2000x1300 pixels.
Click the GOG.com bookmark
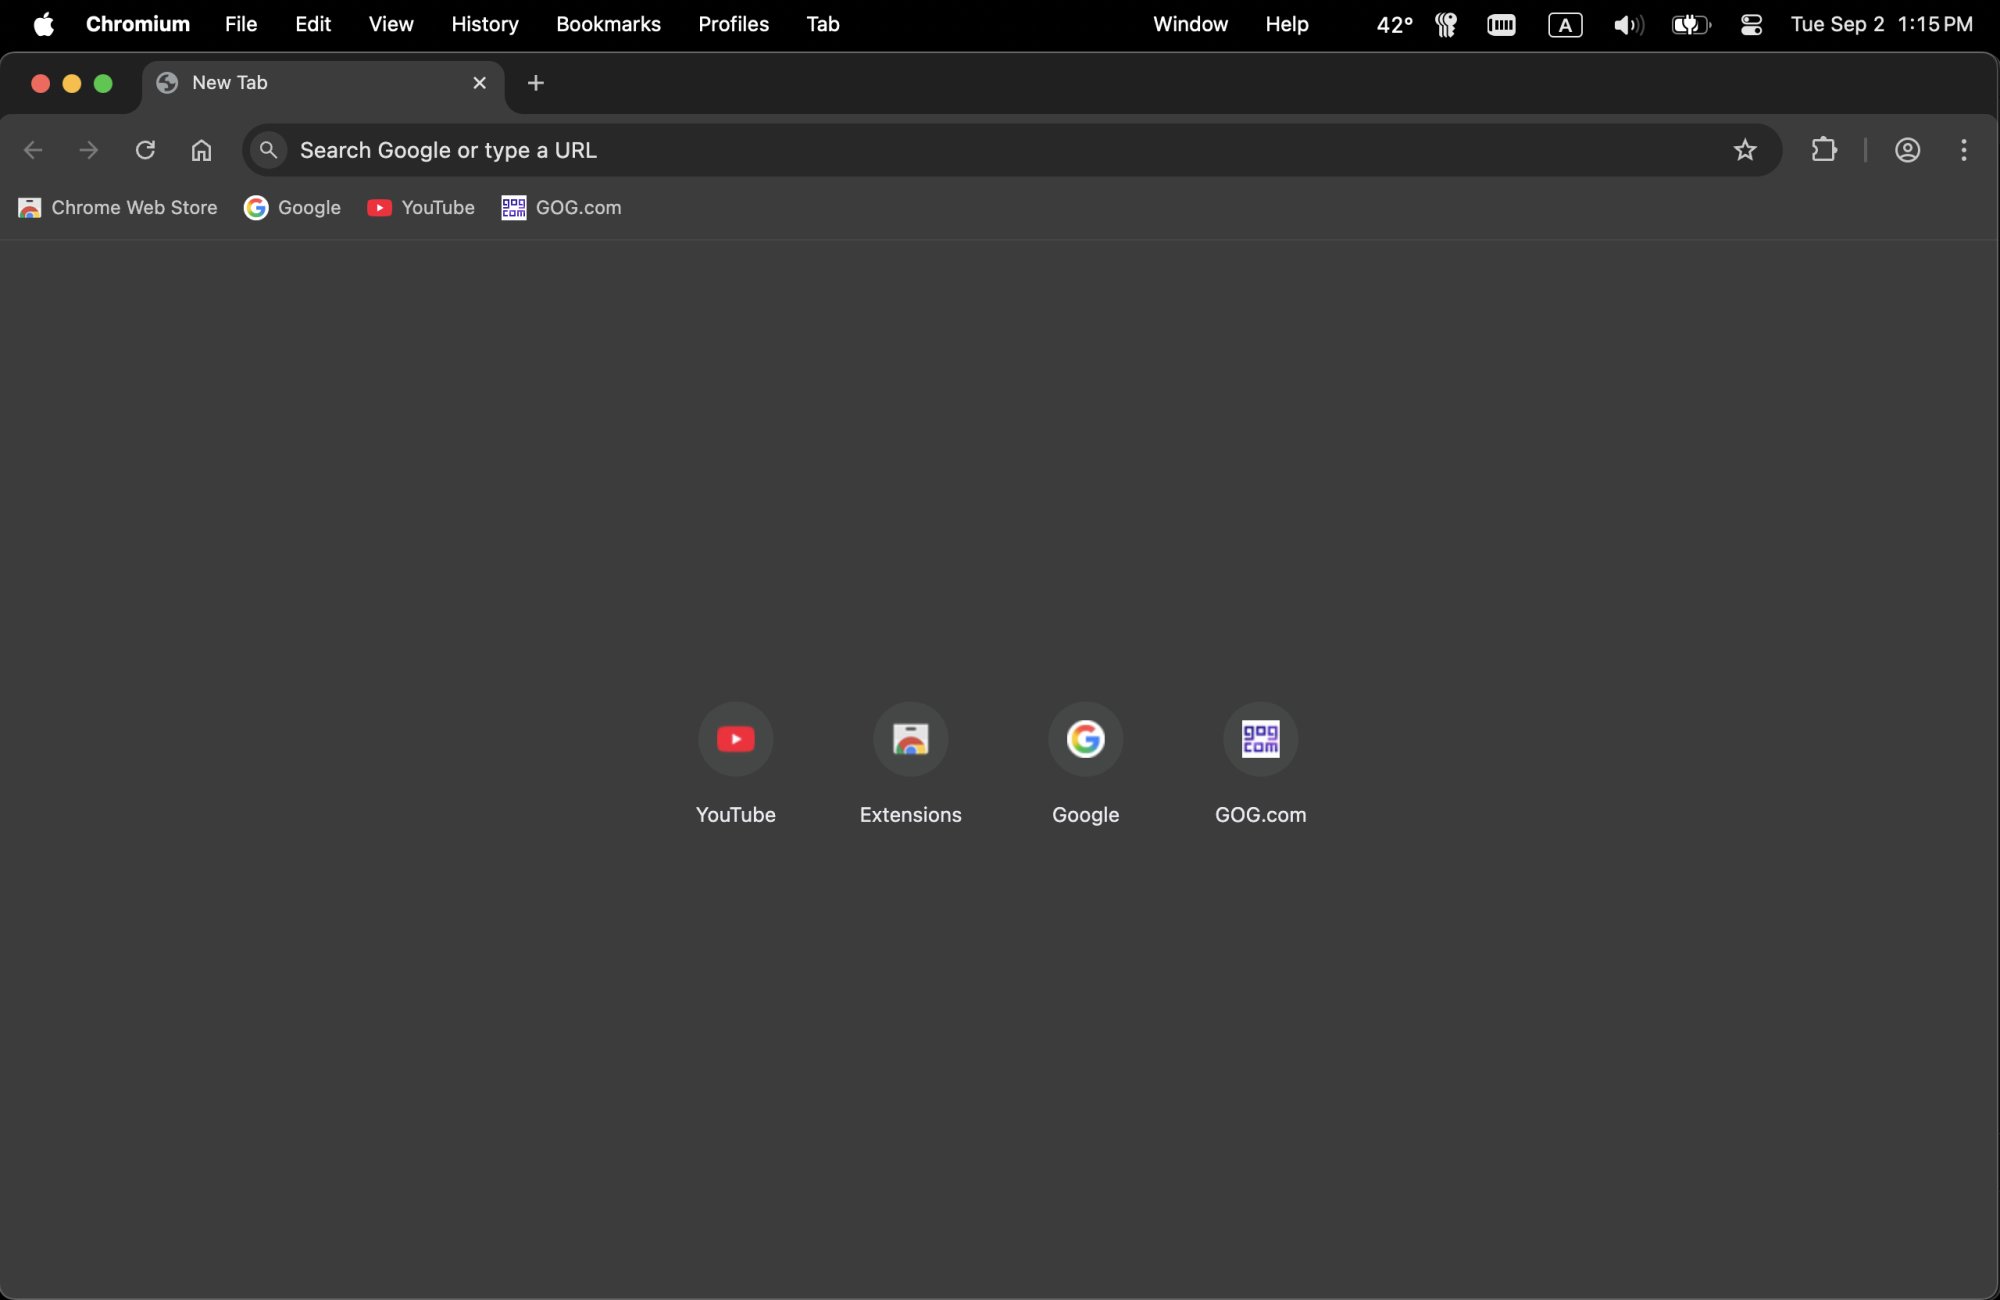click(x=561, y=208)
